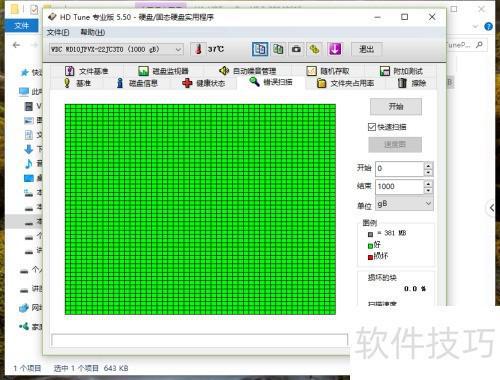Click the copy screenshot icon in toolbar
500x380 pixels.
[278, 49]
